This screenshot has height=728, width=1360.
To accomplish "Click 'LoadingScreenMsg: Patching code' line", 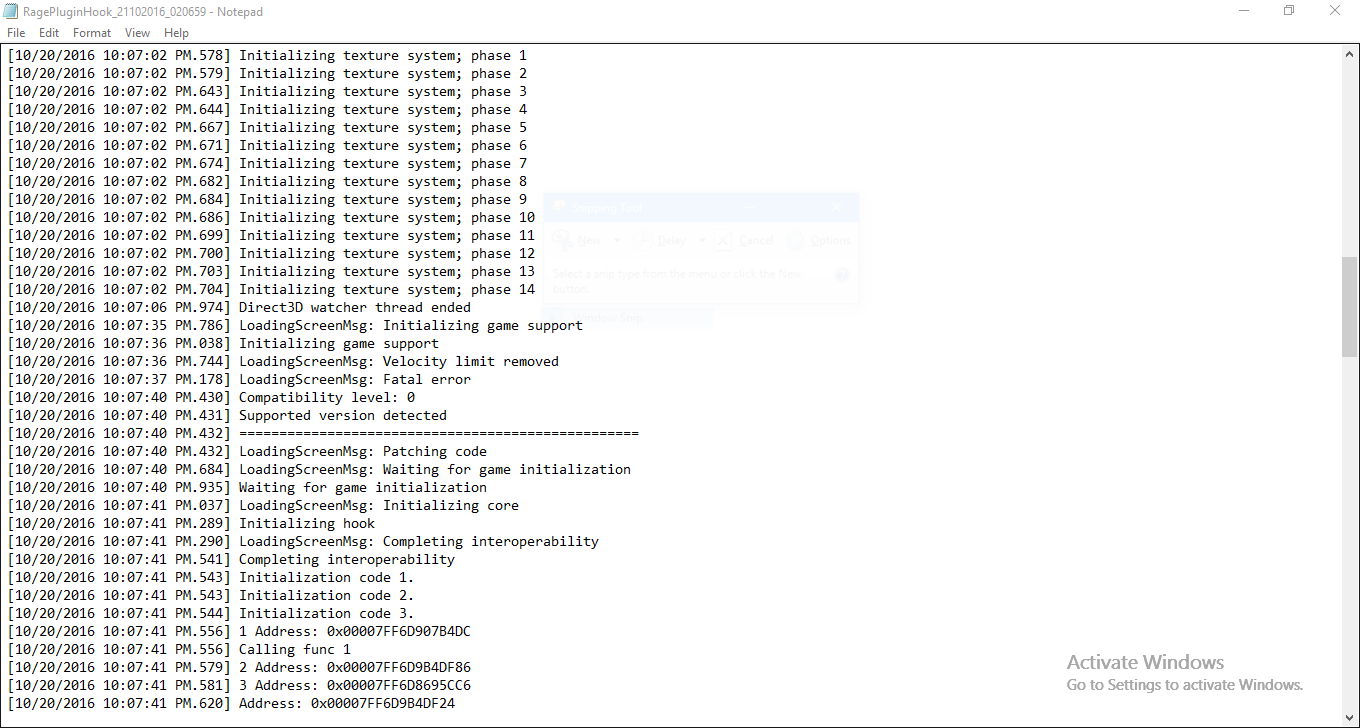I will click(247, 452).
